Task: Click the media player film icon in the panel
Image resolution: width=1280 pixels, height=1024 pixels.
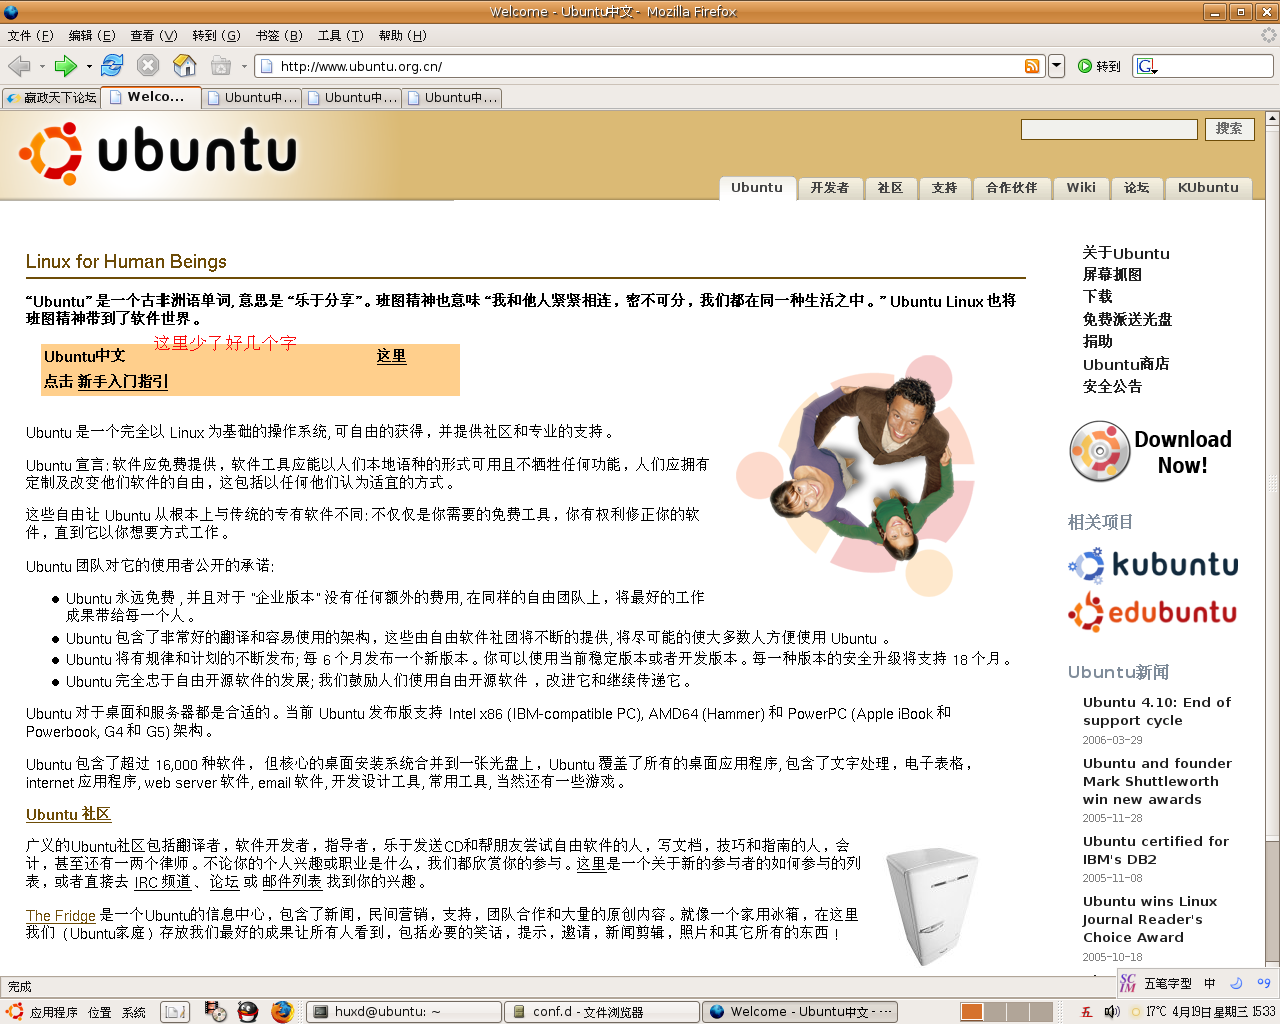Action: click(x=215, y=1012)
